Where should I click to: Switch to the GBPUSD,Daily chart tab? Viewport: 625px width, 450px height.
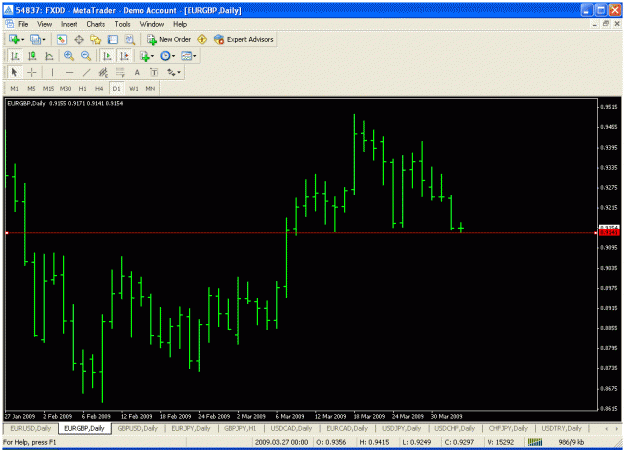pos(138,428)
